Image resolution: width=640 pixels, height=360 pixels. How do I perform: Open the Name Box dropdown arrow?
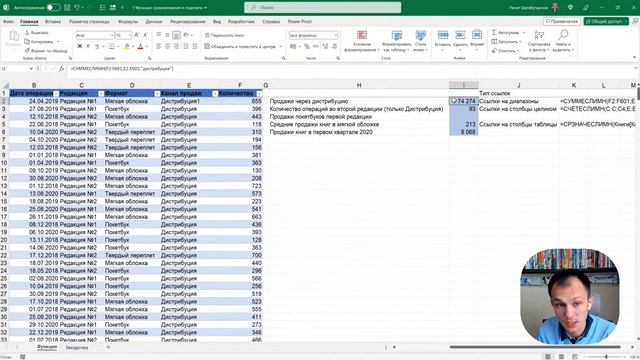coord(31,69)
